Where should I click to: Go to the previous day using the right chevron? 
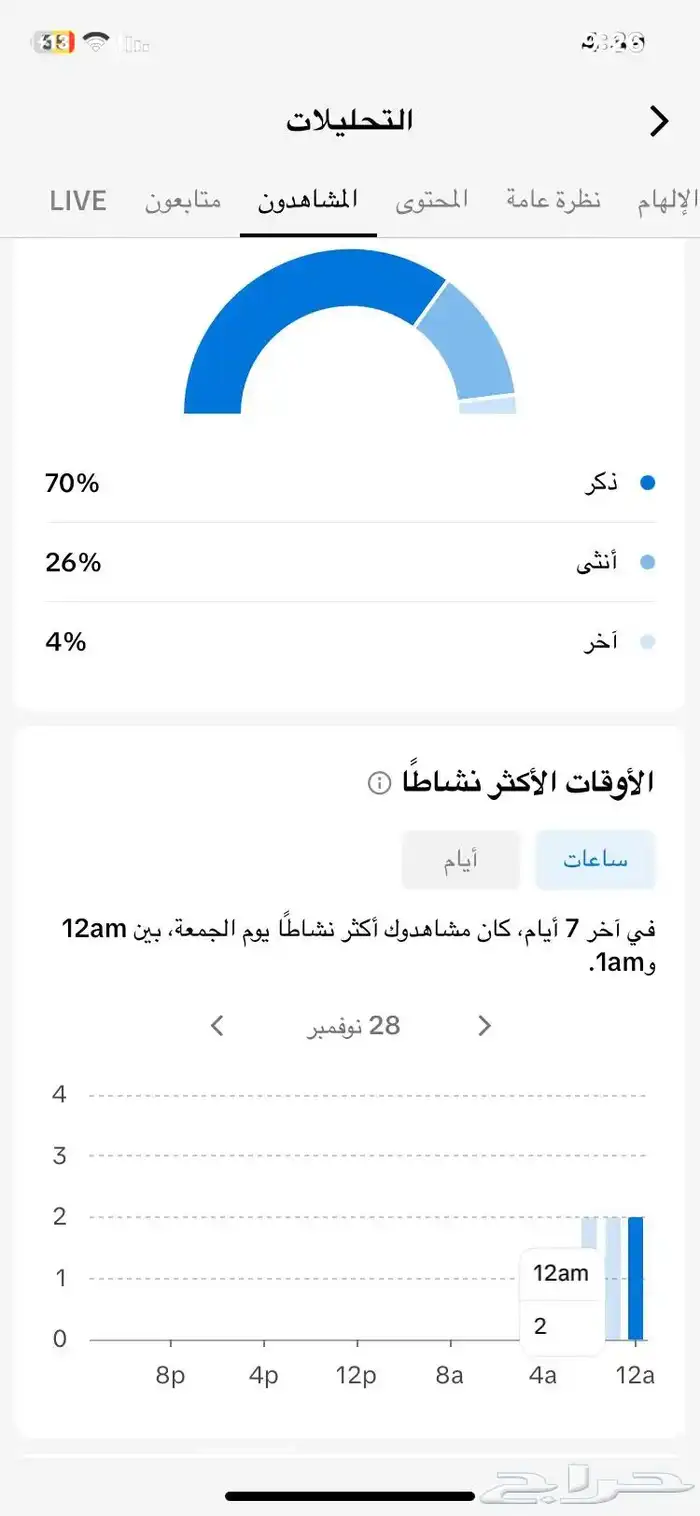[484, 1026]
